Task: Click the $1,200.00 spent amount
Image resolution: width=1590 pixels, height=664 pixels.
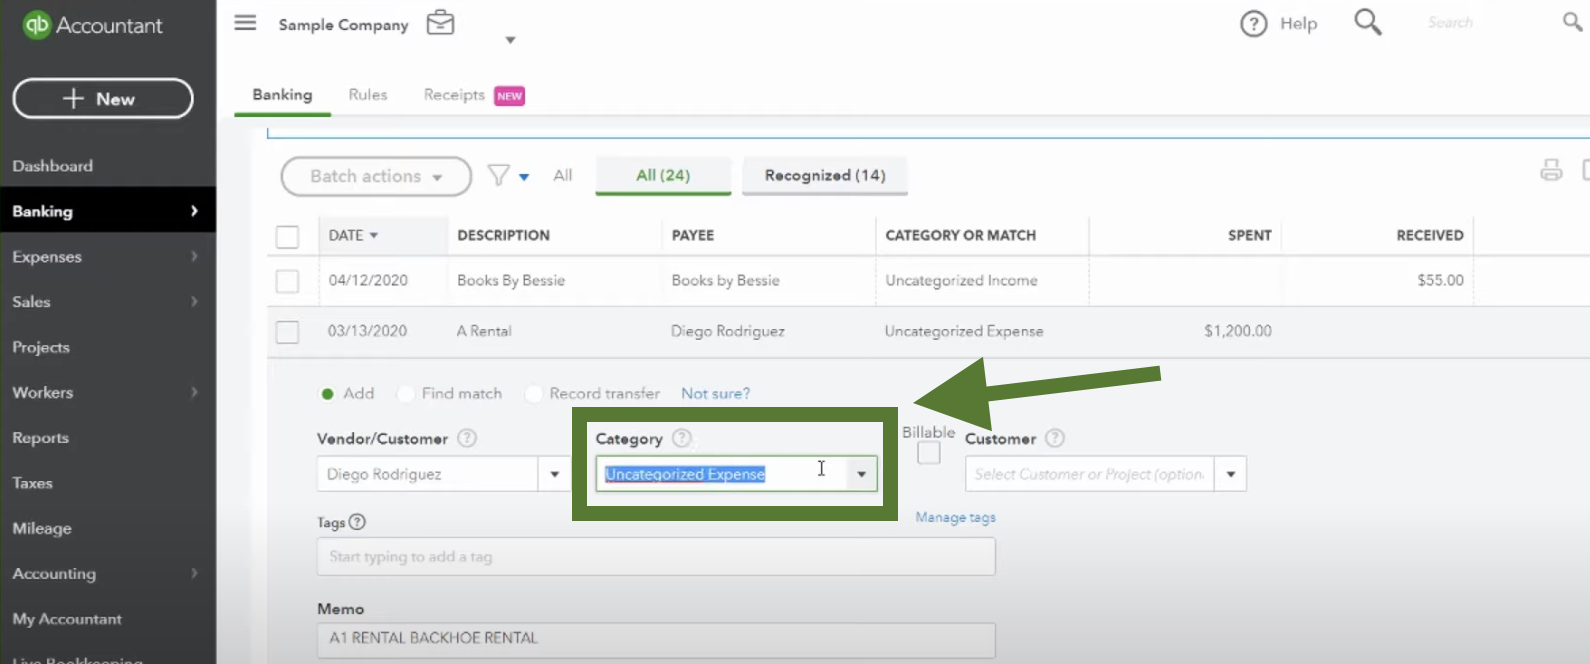Action: click(x=1237, y=331)
